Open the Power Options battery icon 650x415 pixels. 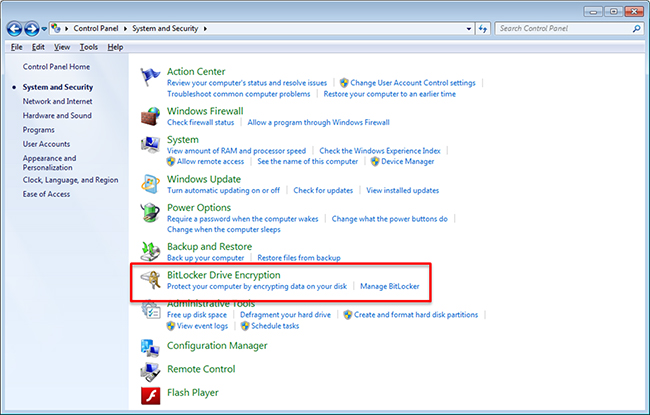(x=150, y=213)
